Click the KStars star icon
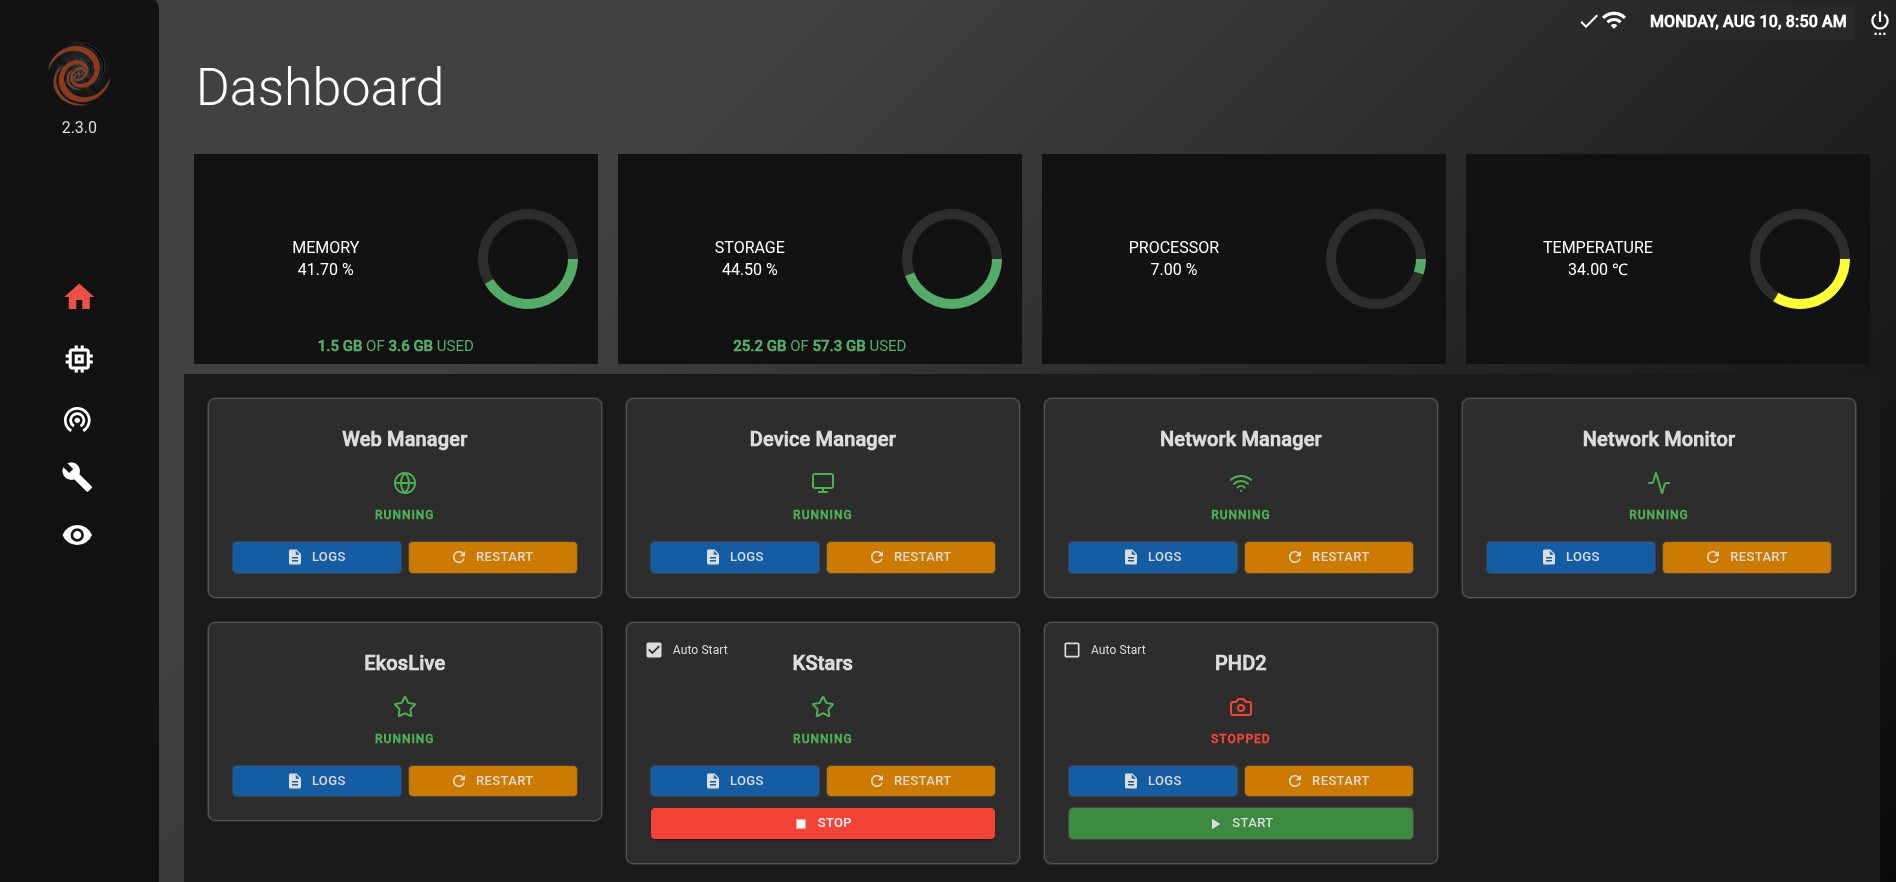Screen dimensions: 1896x882 point(823,707)
